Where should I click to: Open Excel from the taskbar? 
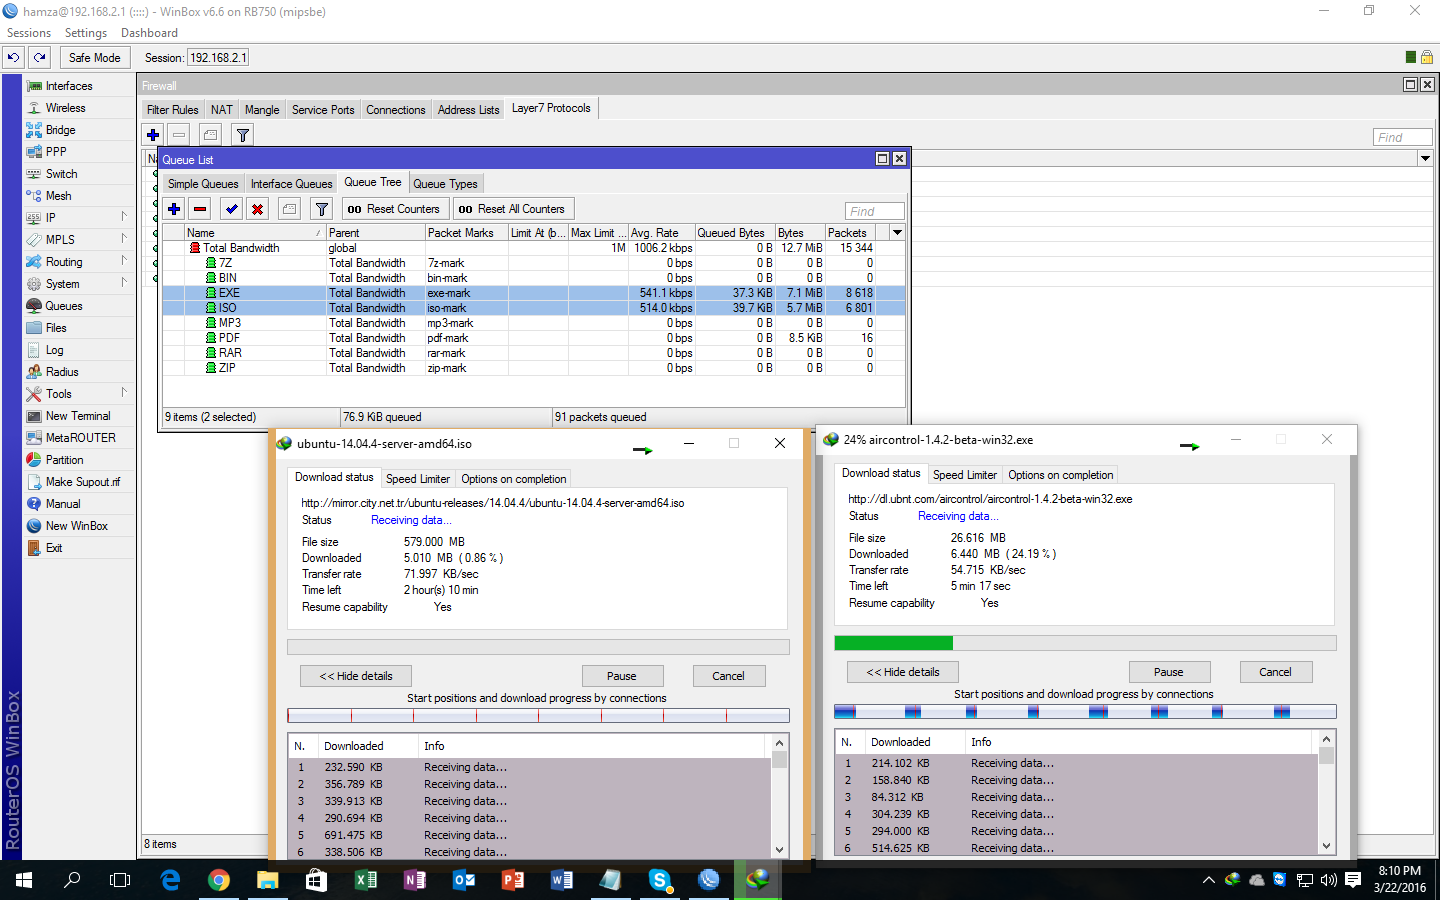(x=365, y=880)
